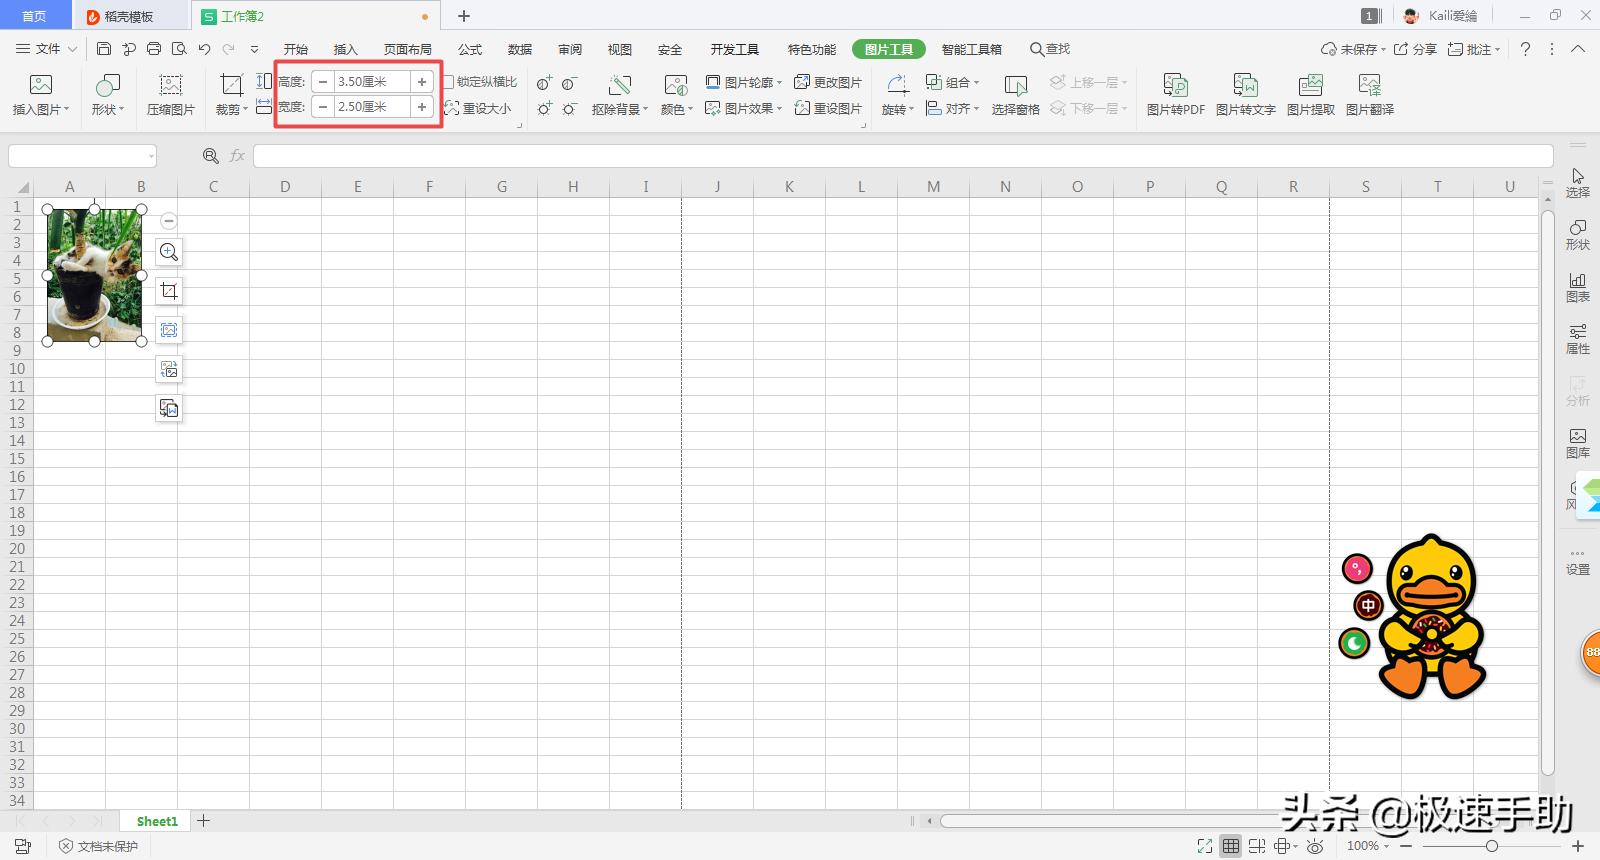
Task: Expand the Picture Effects (图片效果) dropdown
Action: tap(743, 108)
